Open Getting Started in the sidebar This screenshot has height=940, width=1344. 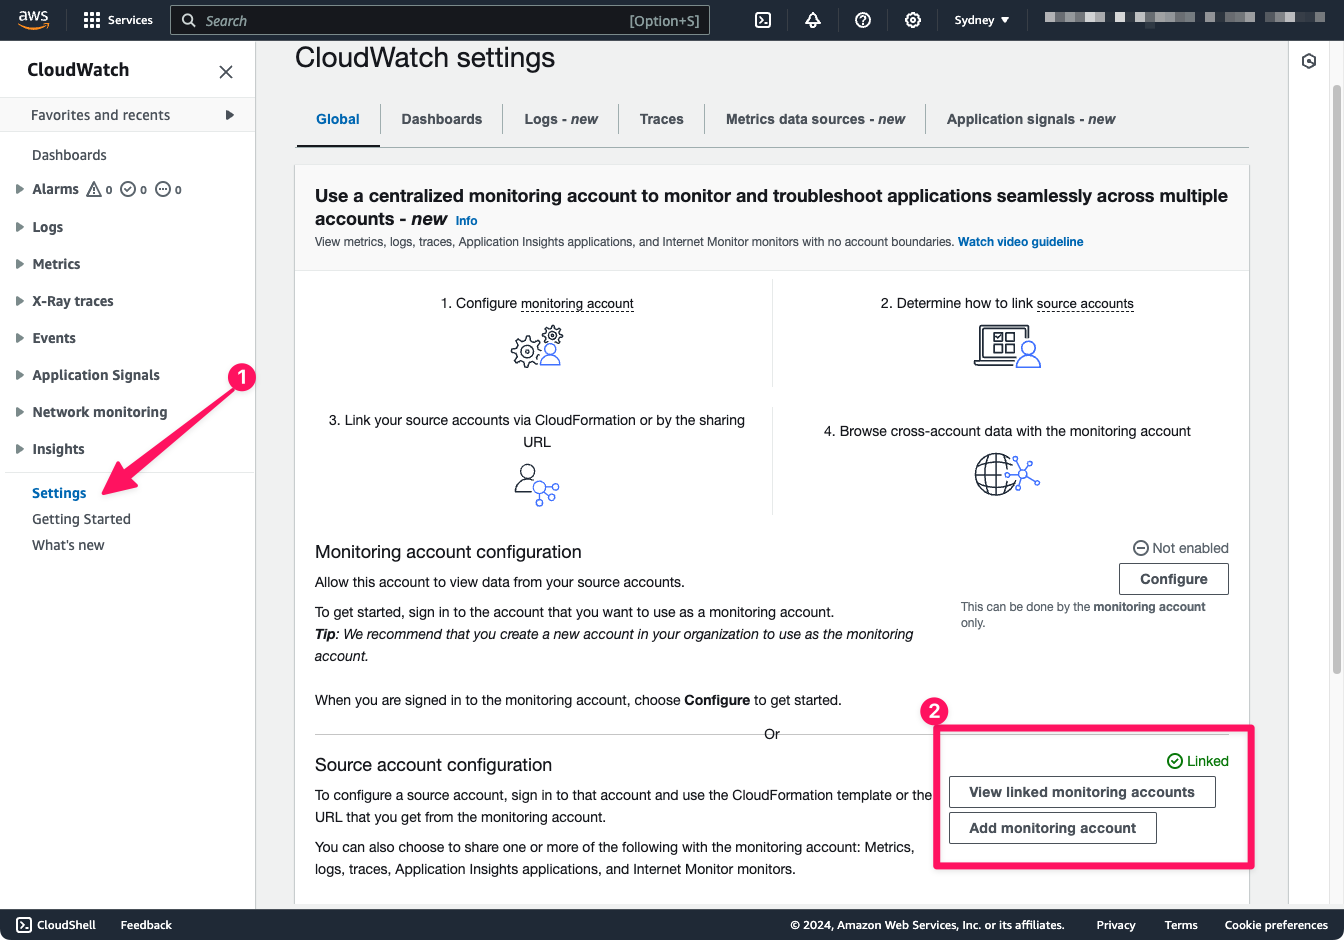tap(81, 519)
